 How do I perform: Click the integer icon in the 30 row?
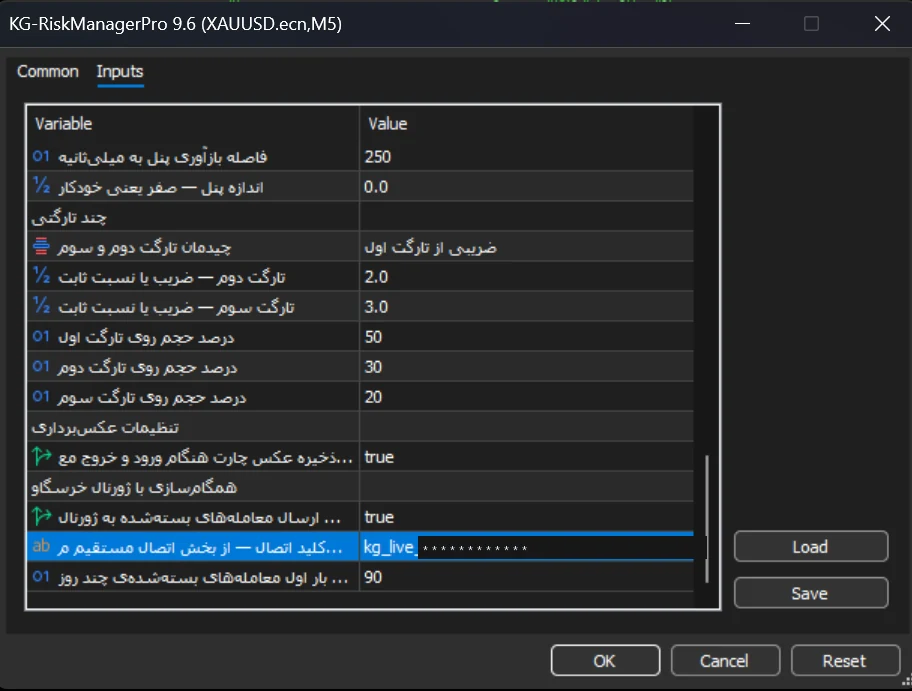(41, 366)
